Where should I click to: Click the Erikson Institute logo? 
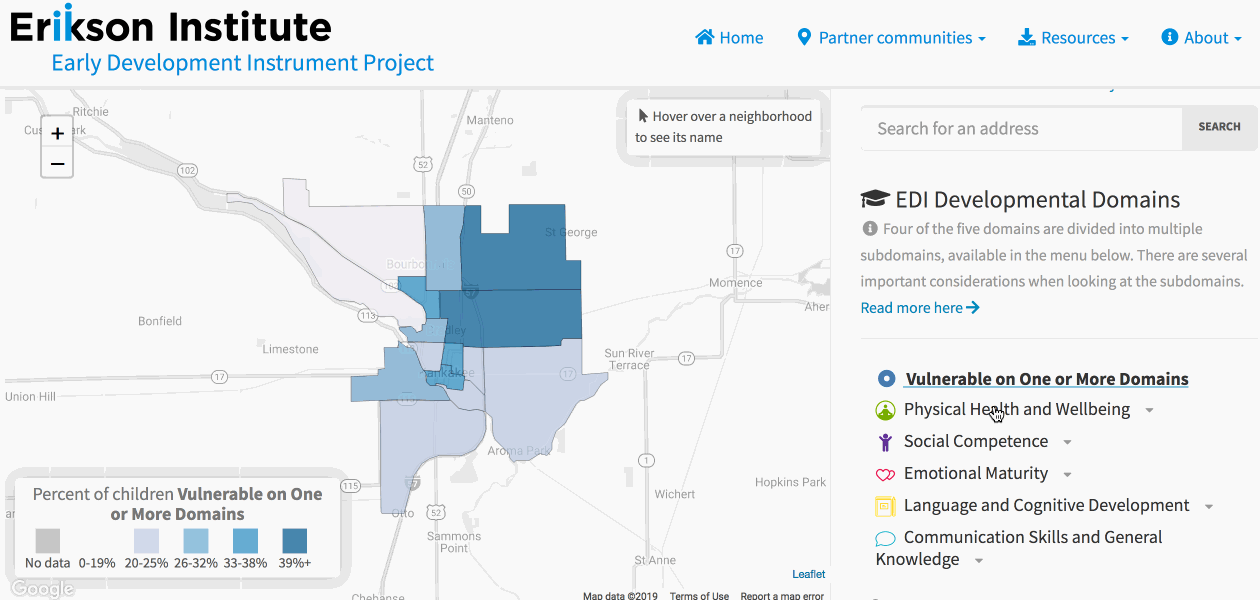(170, 26)
